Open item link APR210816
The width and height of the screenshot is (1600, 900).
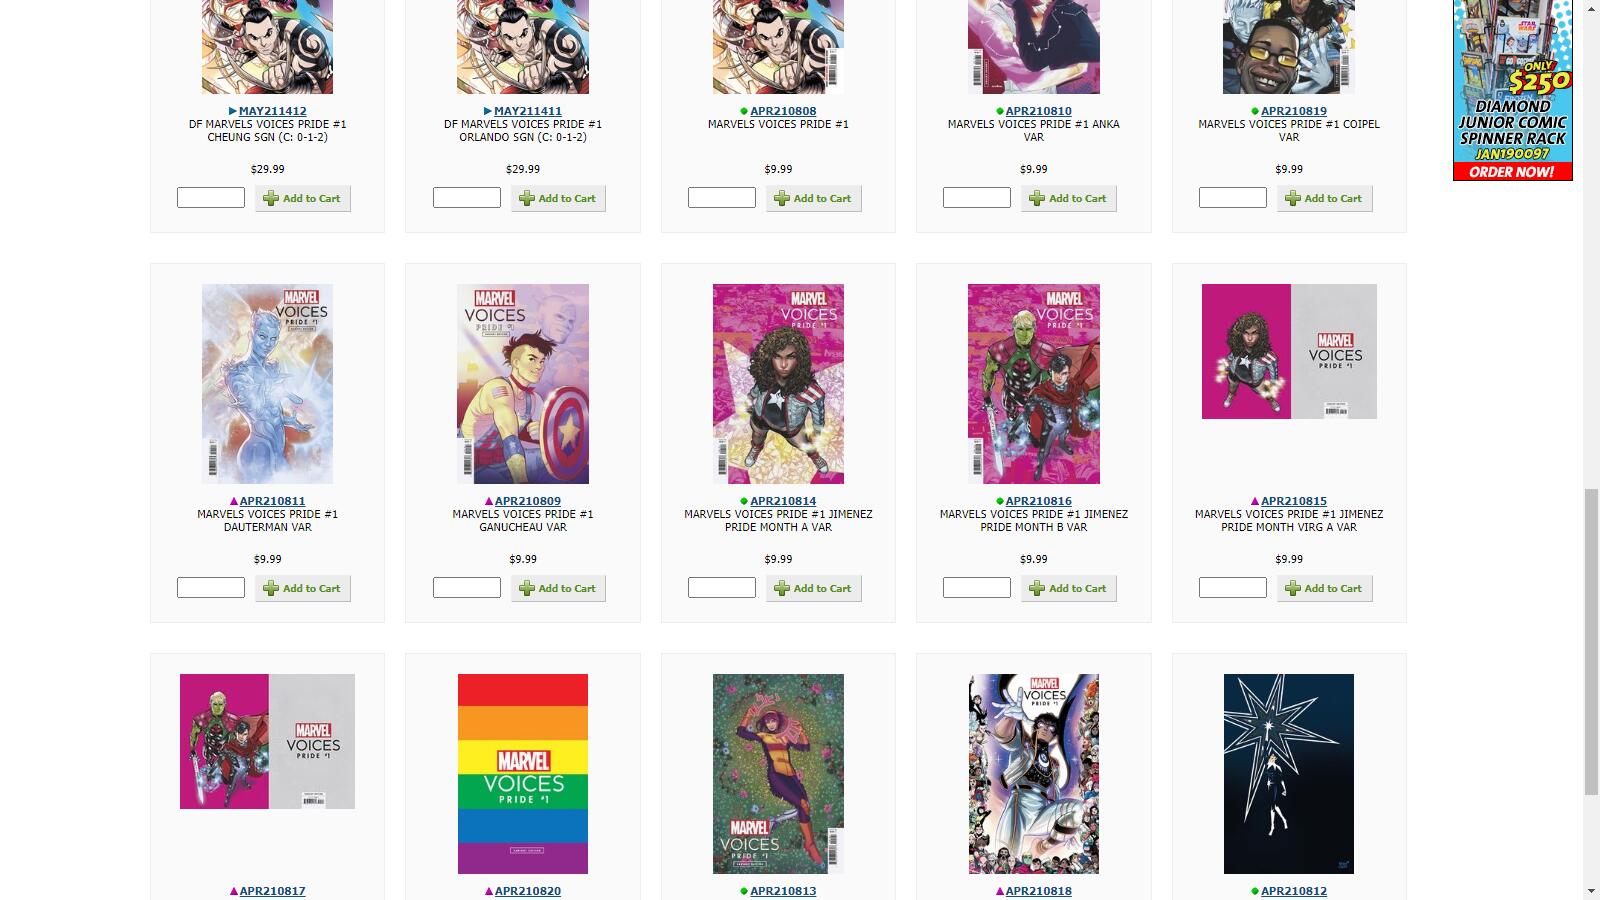pos(1038,501)
